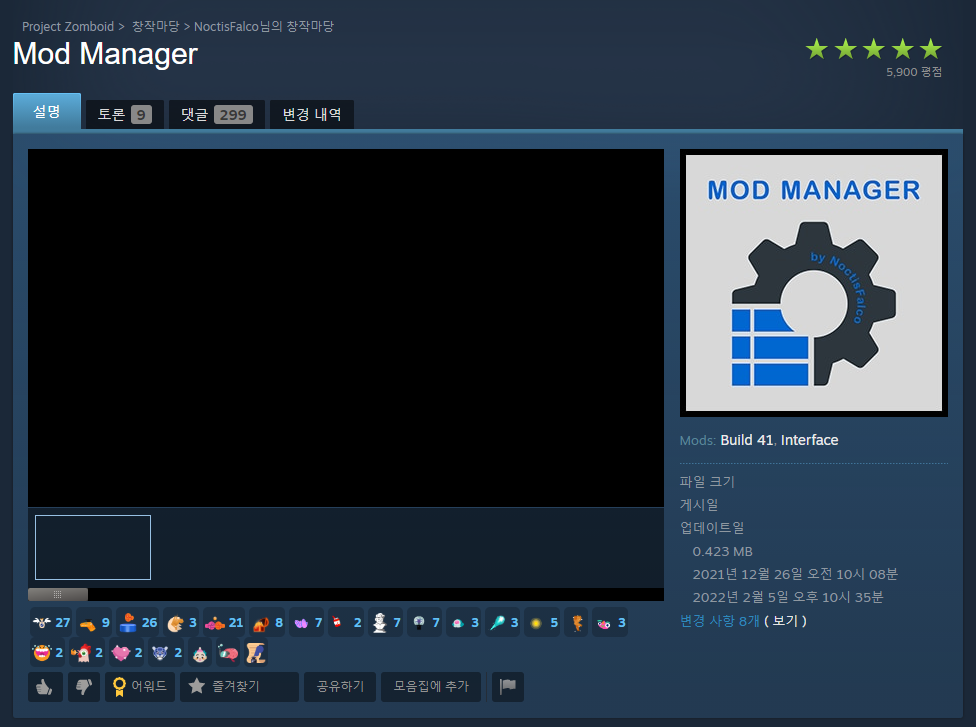Click the clown baby face award icon
The width and height of the screenshot is (976, 727).
pyautogui.click(x=200, y=653)
